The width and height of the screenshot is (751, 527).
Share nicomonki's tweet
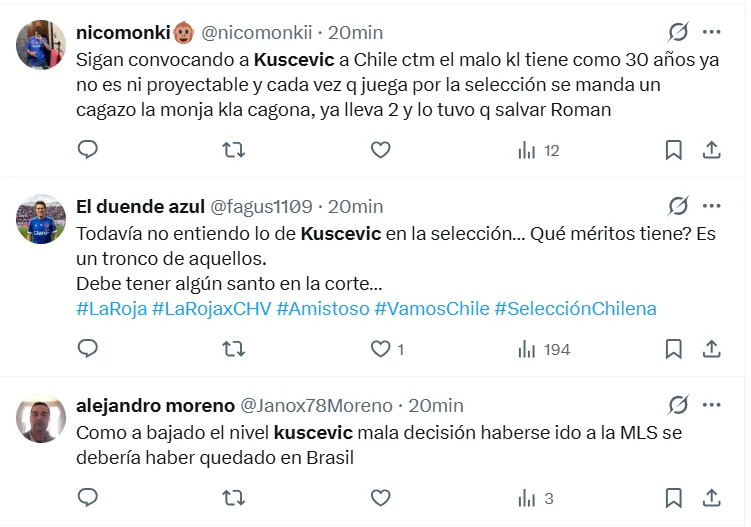712,150
